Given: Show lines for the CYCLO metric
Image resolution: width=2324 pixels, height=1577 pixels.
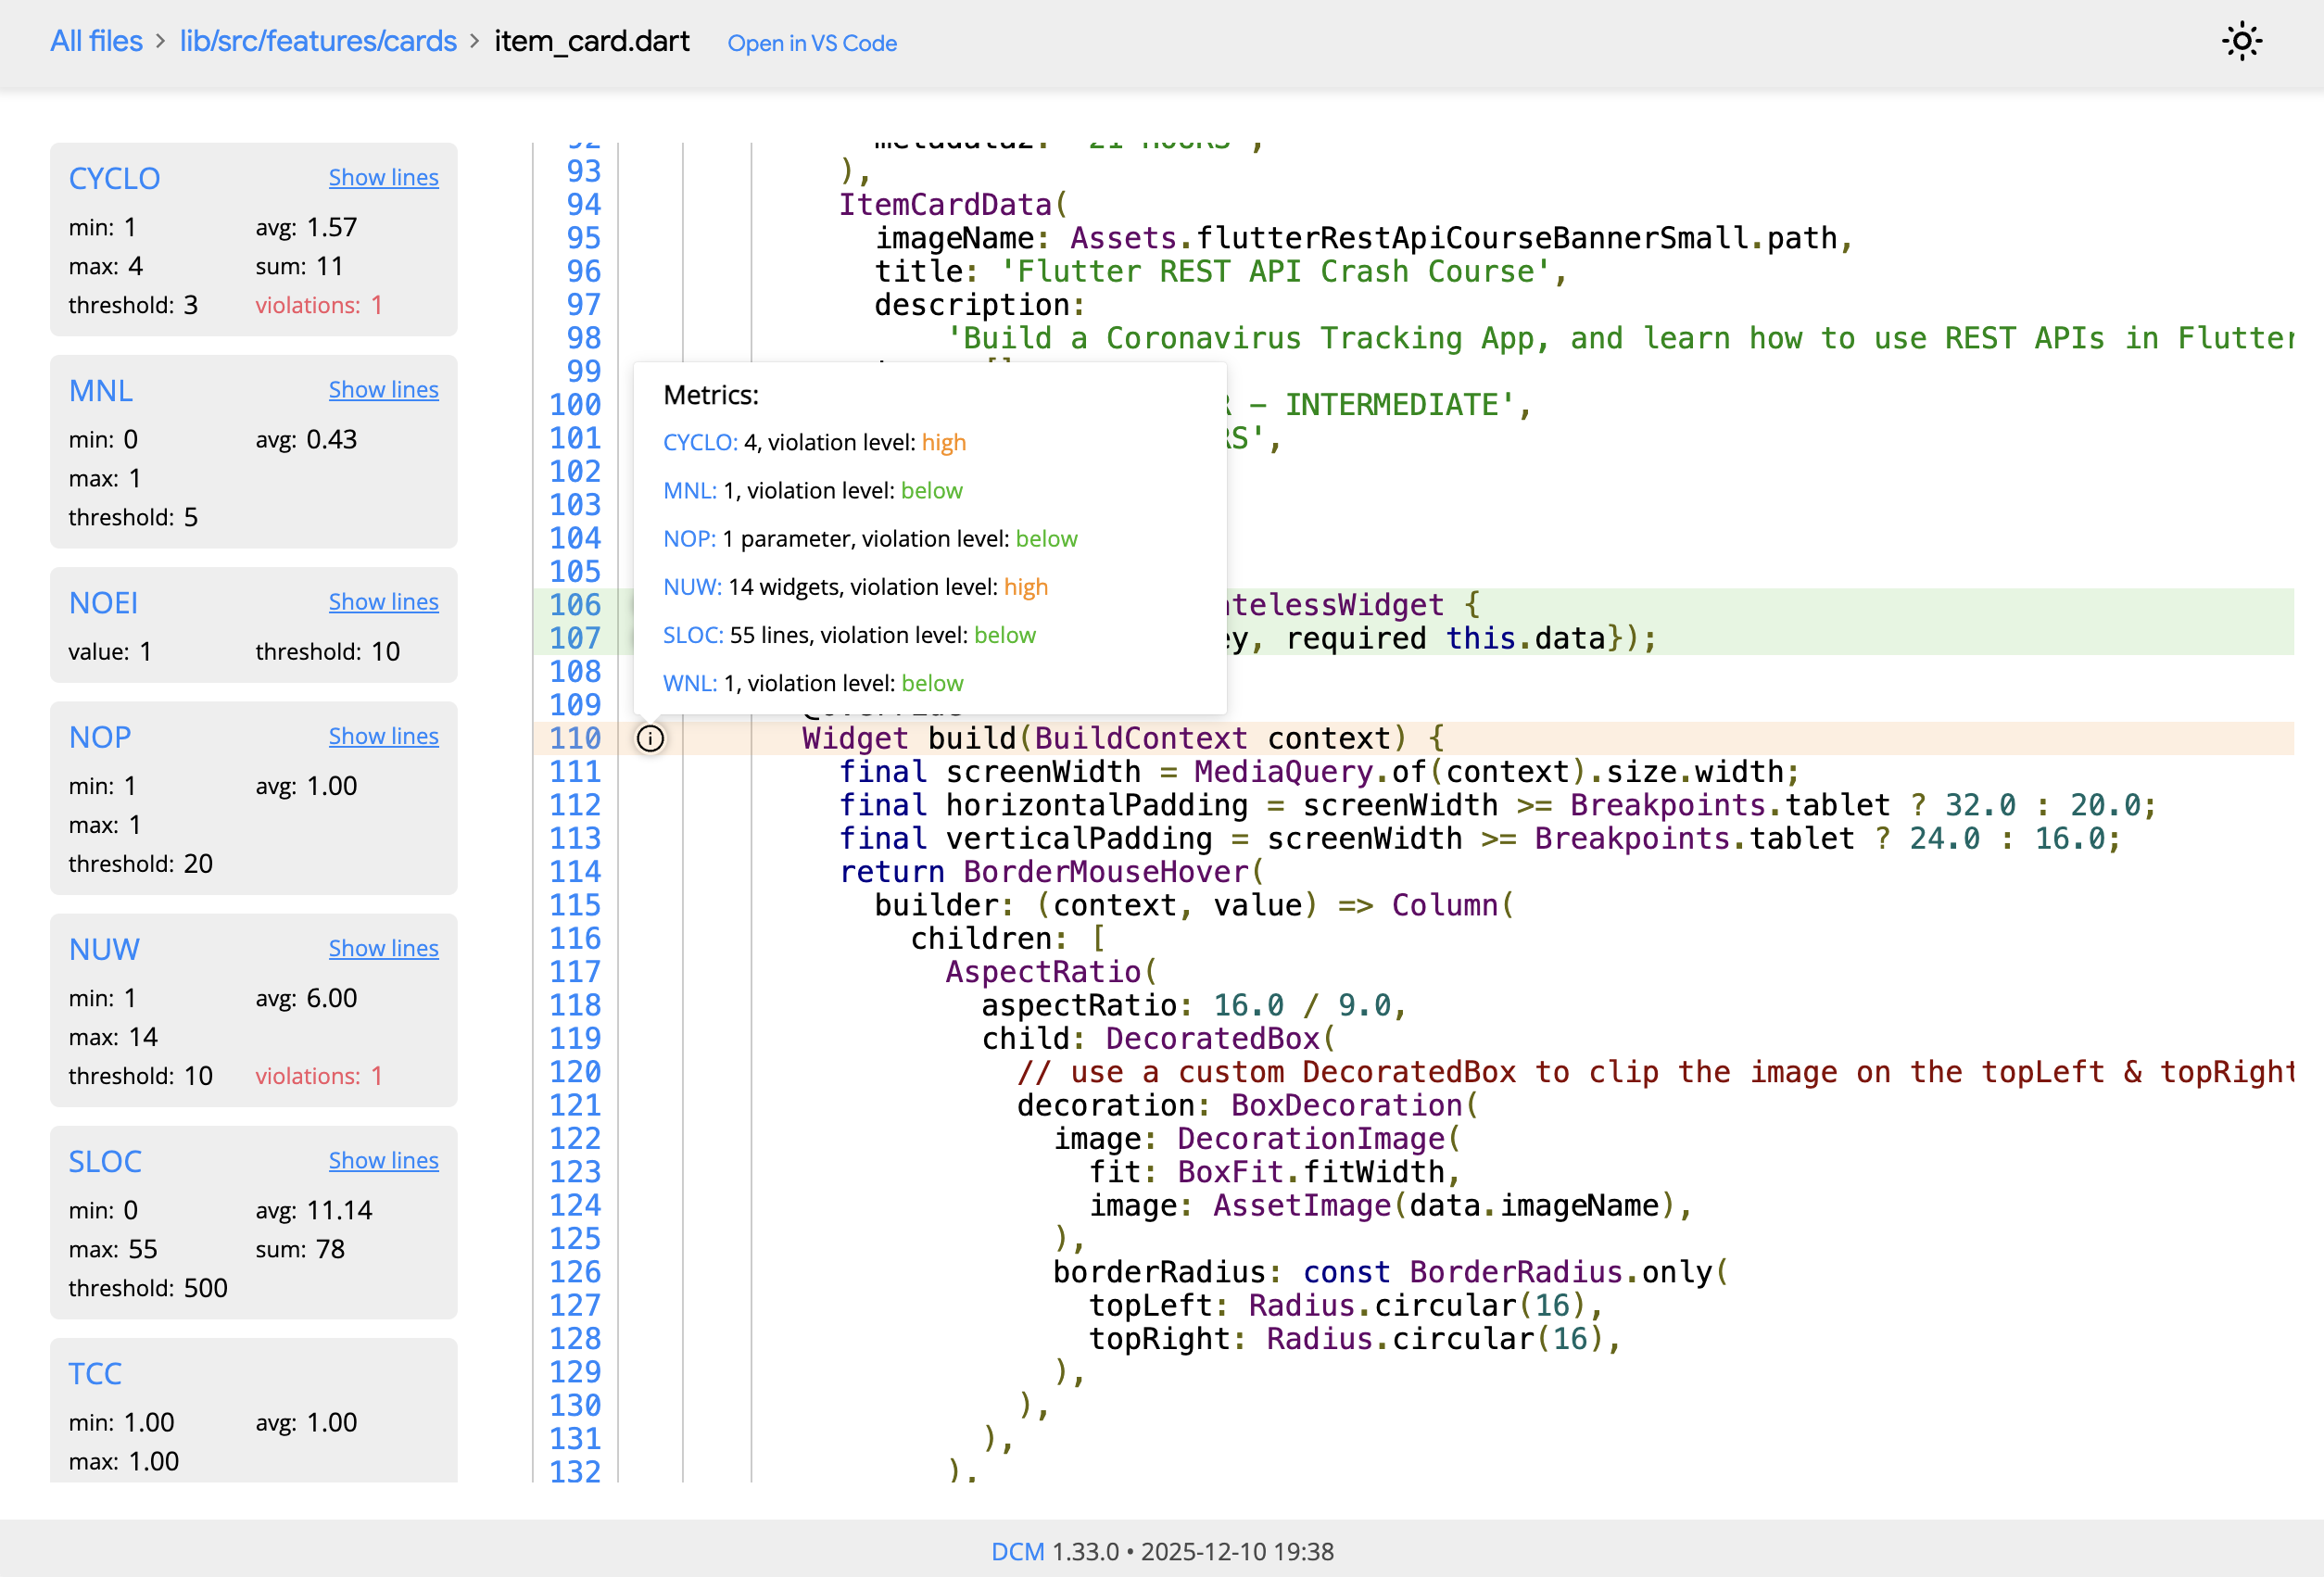Looking at the screenshot, I should coord(383,177).
